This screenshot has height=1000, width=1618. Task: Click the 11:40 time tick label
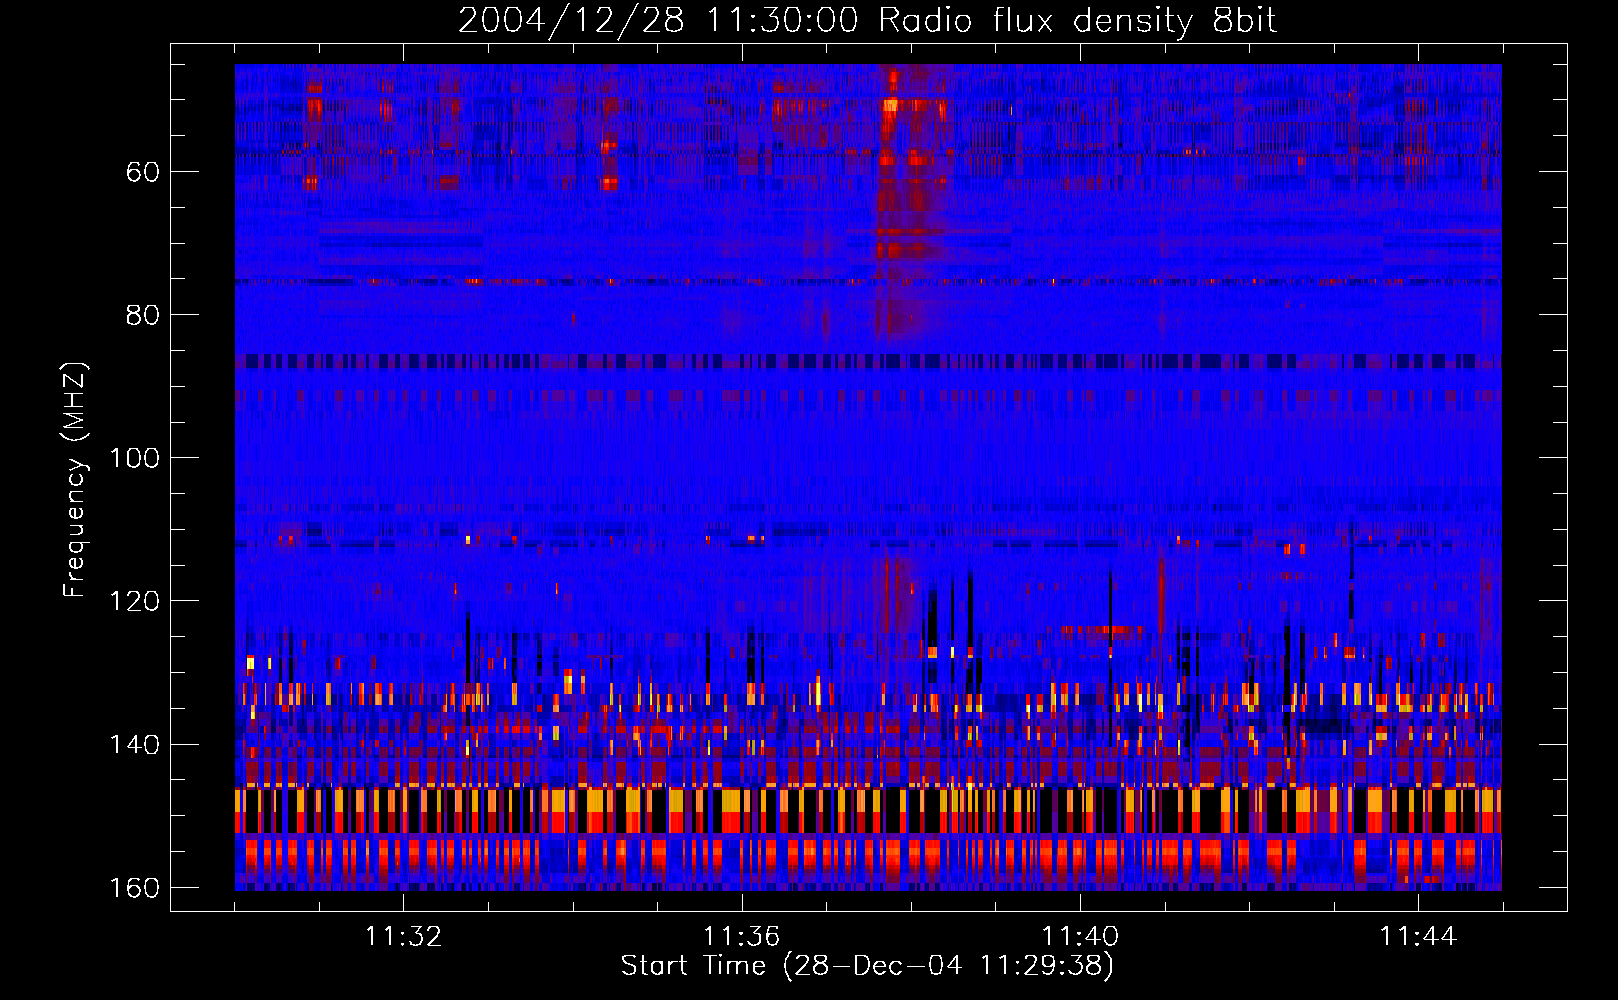(x=1080, y=937)
